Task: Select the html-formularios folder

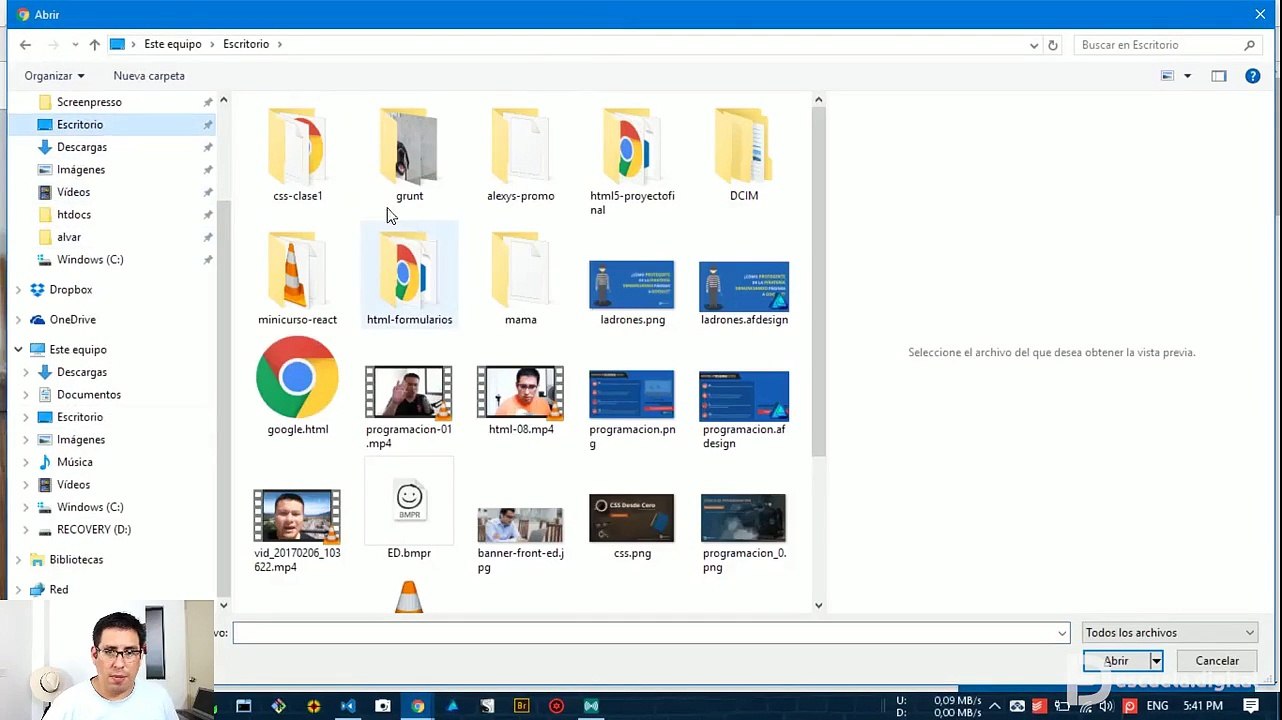Action: [x=409, y=277]
